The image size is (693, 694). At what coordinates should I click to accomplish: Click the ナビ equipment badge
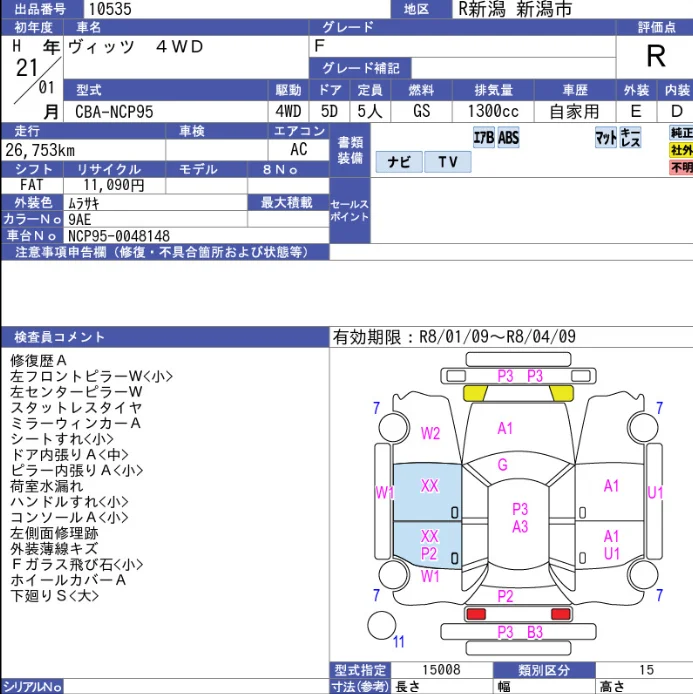(399, 162)
